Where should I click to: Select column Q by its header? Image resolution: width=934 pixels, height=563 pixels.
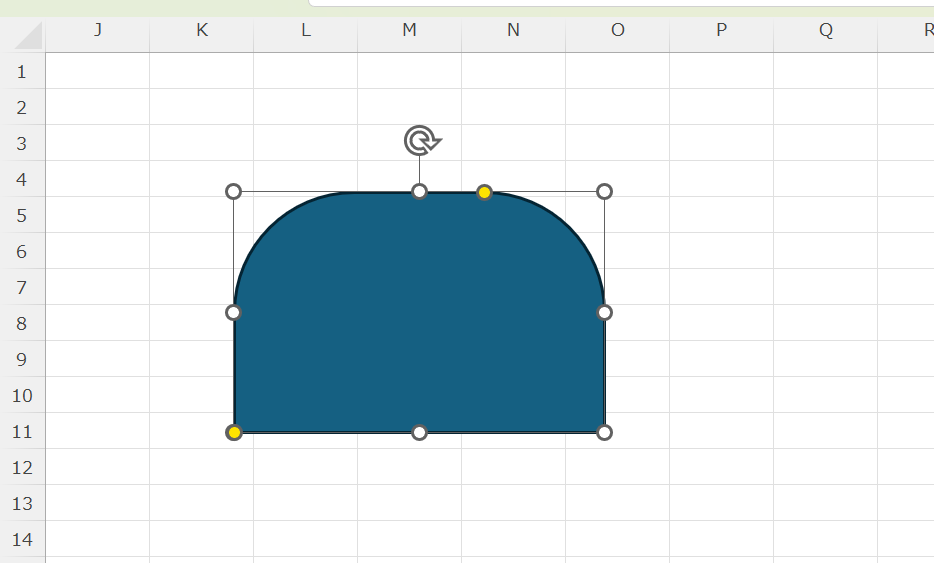click(x=825, y=30)
